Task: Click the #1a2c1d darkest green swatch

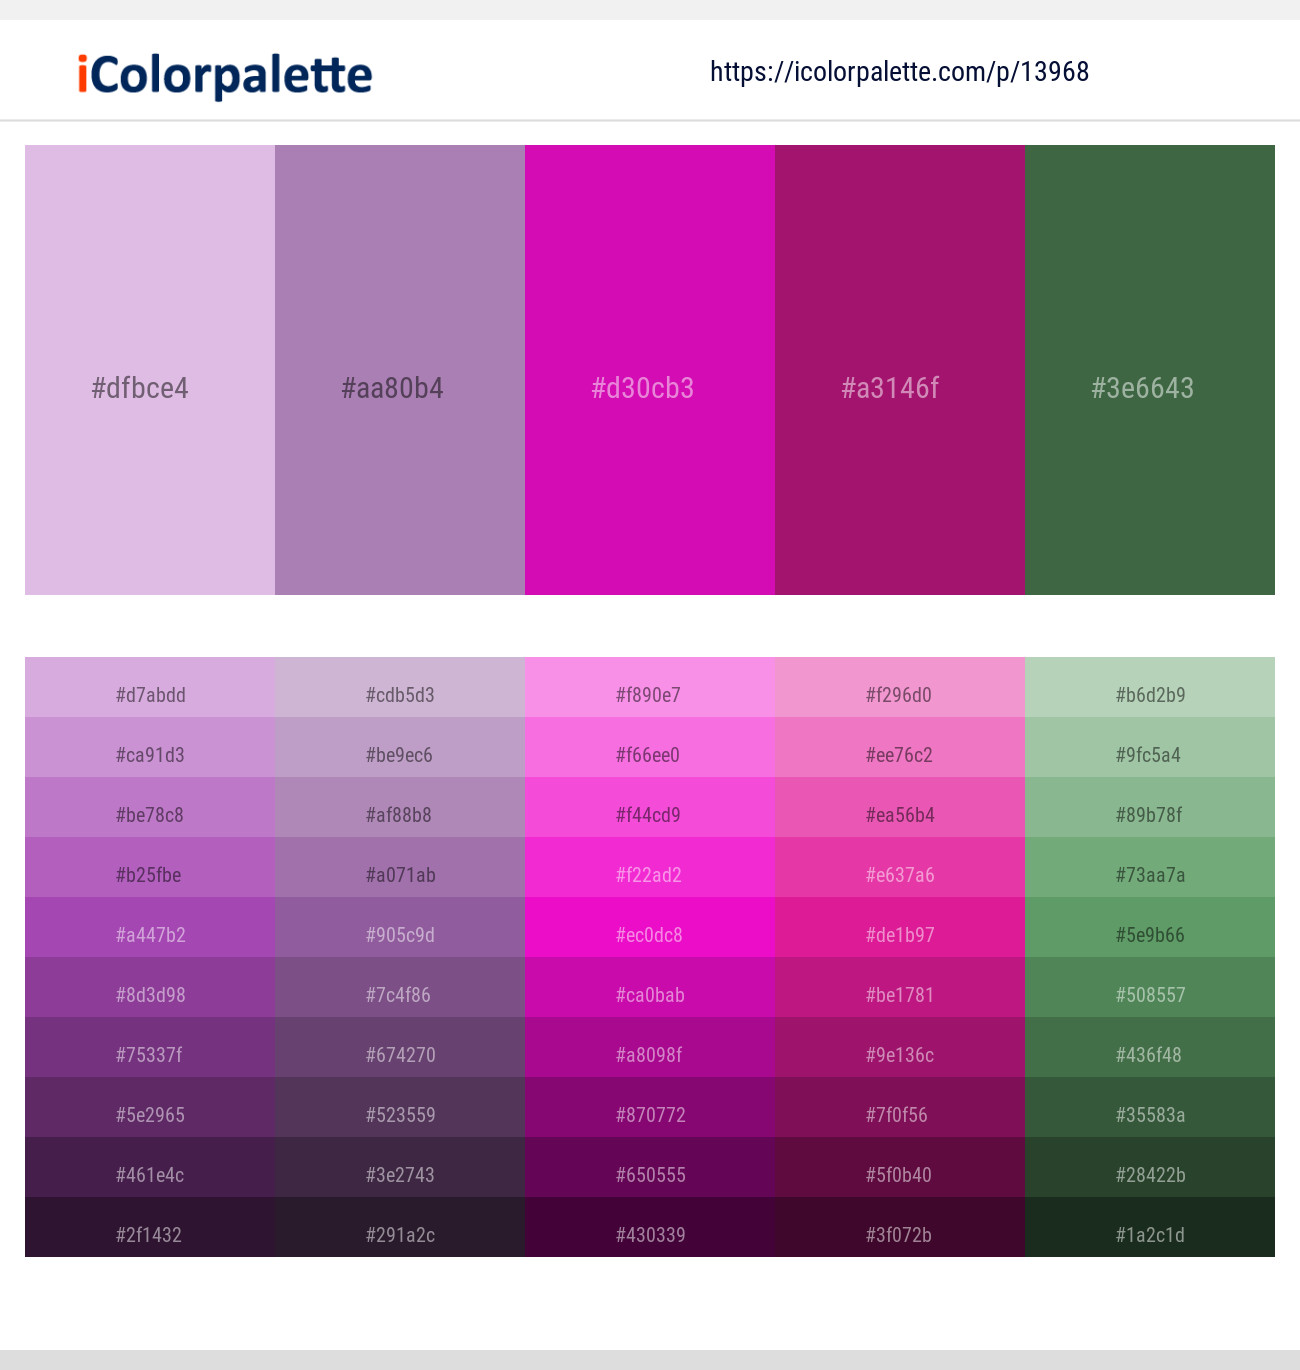Action: point(1149,1235)
